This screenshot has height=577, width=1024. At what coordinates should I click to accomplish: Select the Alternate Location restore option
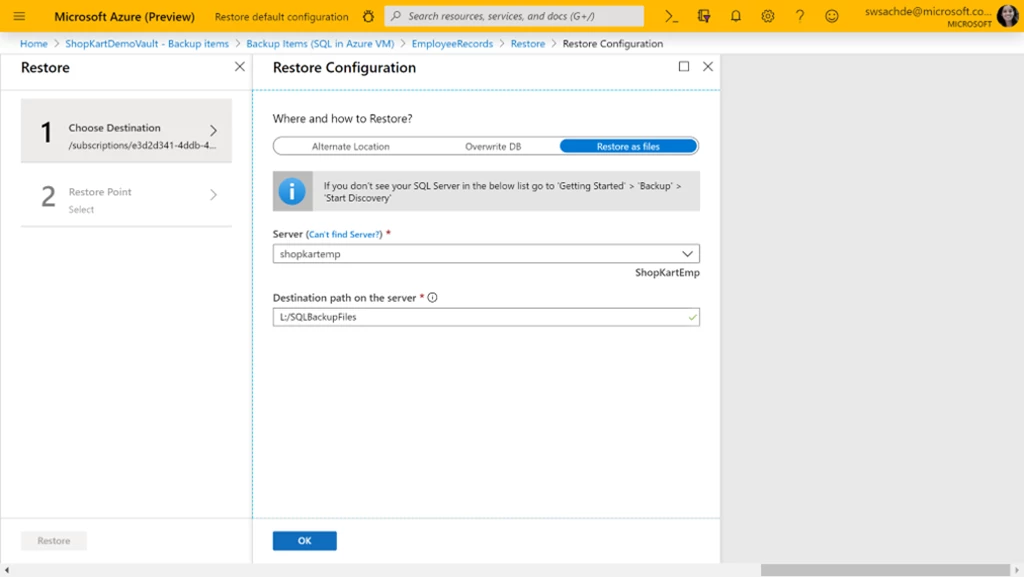coord(351,146)
